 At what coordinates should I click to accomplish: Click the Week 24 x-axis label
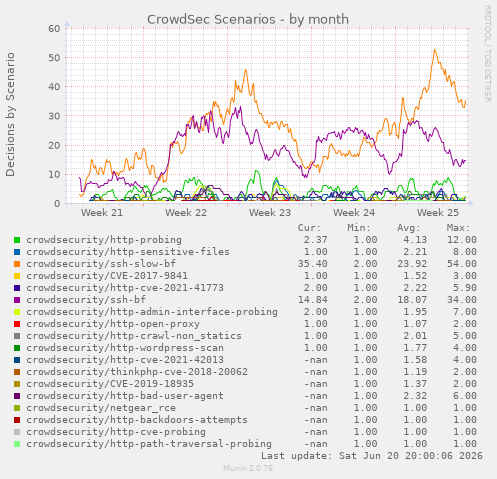(x=354, y=213)
